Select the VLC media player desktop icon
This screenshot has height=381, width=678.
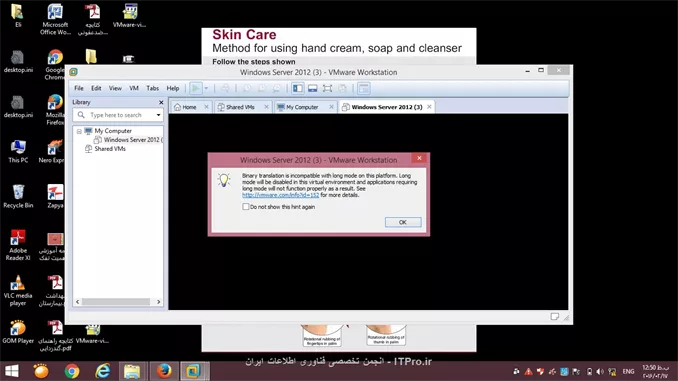[x=18, y=291]
